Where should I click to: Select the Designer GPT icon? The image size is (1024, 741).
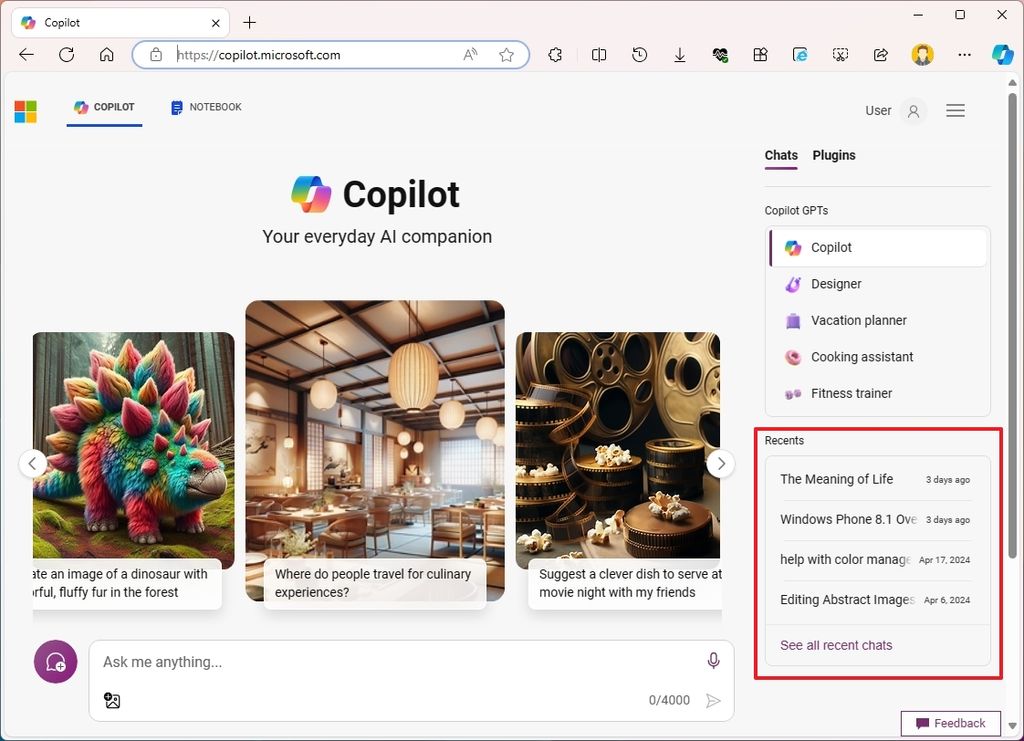[793, 284]
